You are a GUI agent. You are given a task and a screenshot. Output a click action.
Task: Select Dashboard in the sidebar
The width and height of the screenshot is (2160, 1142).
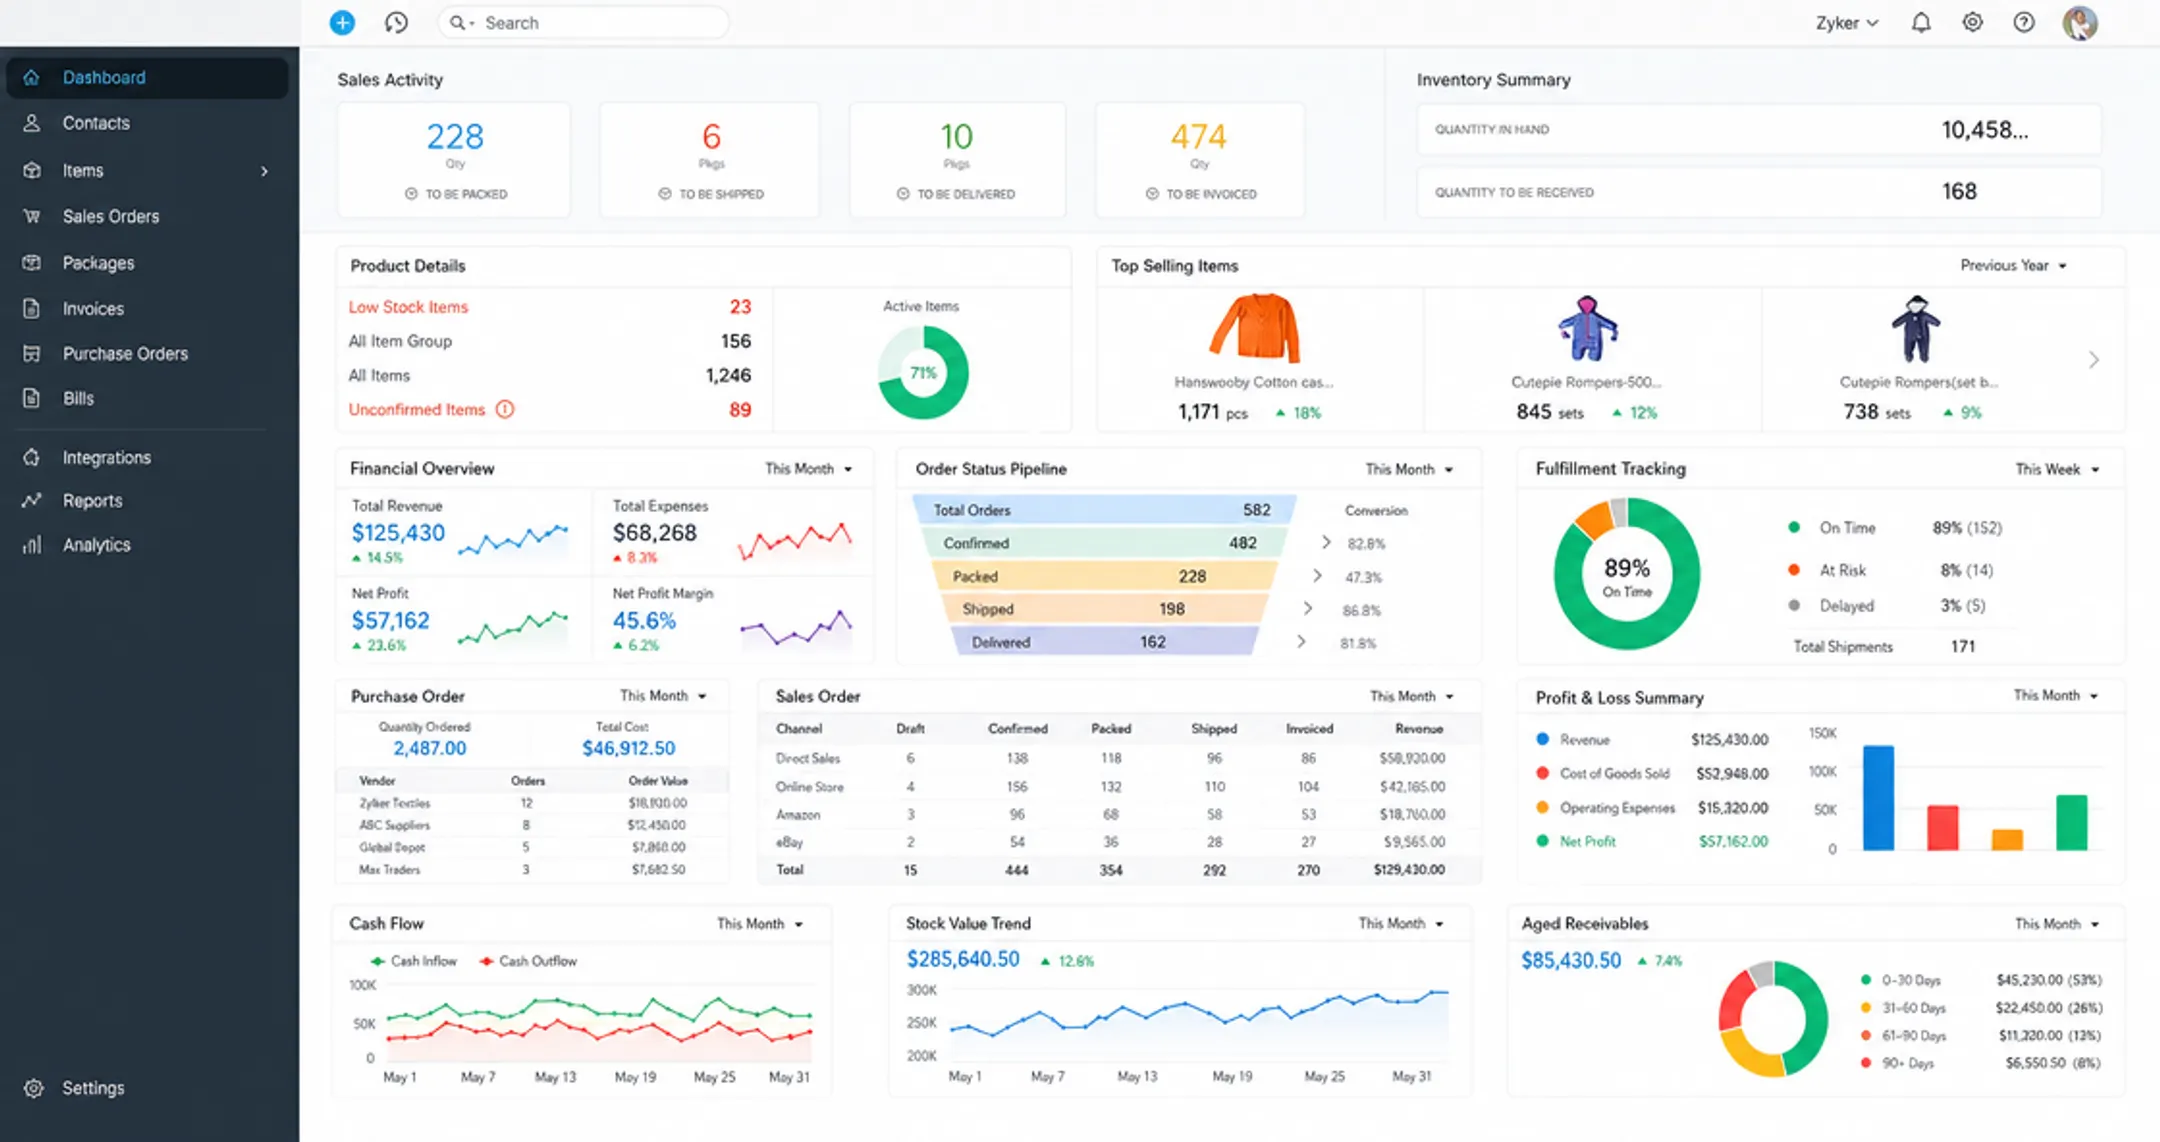tap(147, 77)
